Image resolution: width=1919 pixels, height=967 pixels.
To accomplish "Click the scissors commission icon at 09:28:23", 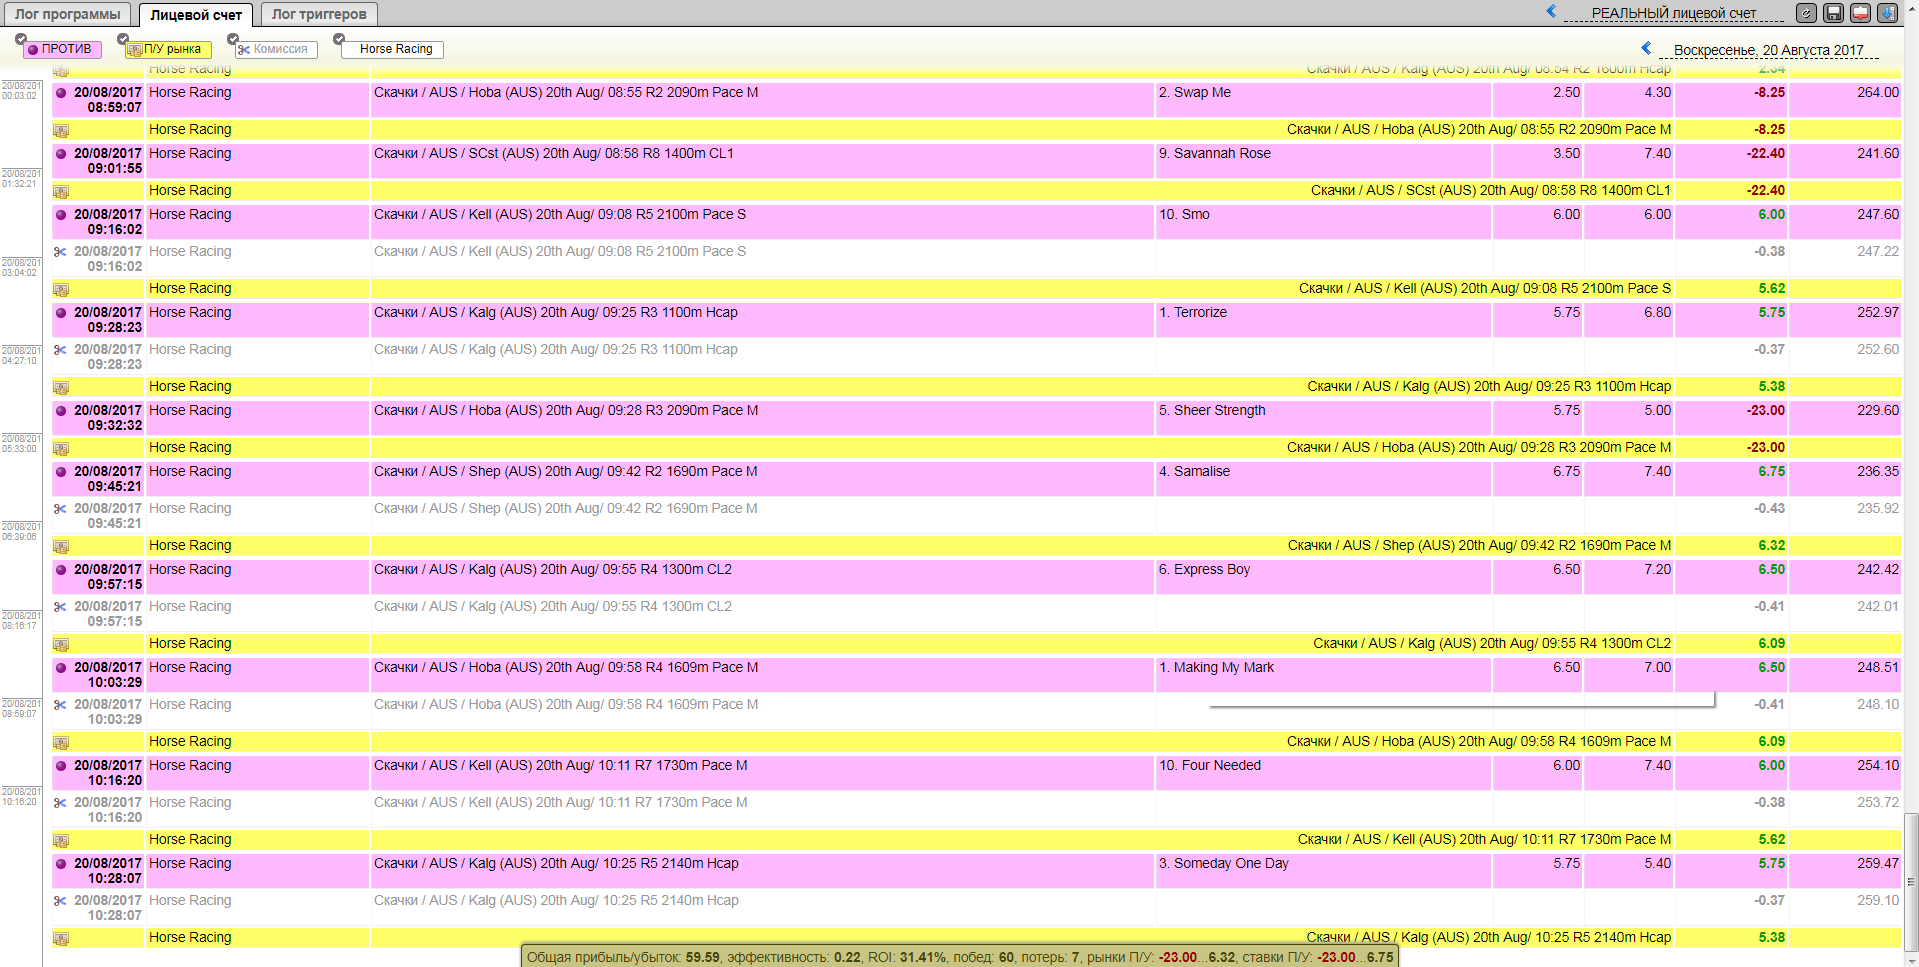I will coord(61,350).
